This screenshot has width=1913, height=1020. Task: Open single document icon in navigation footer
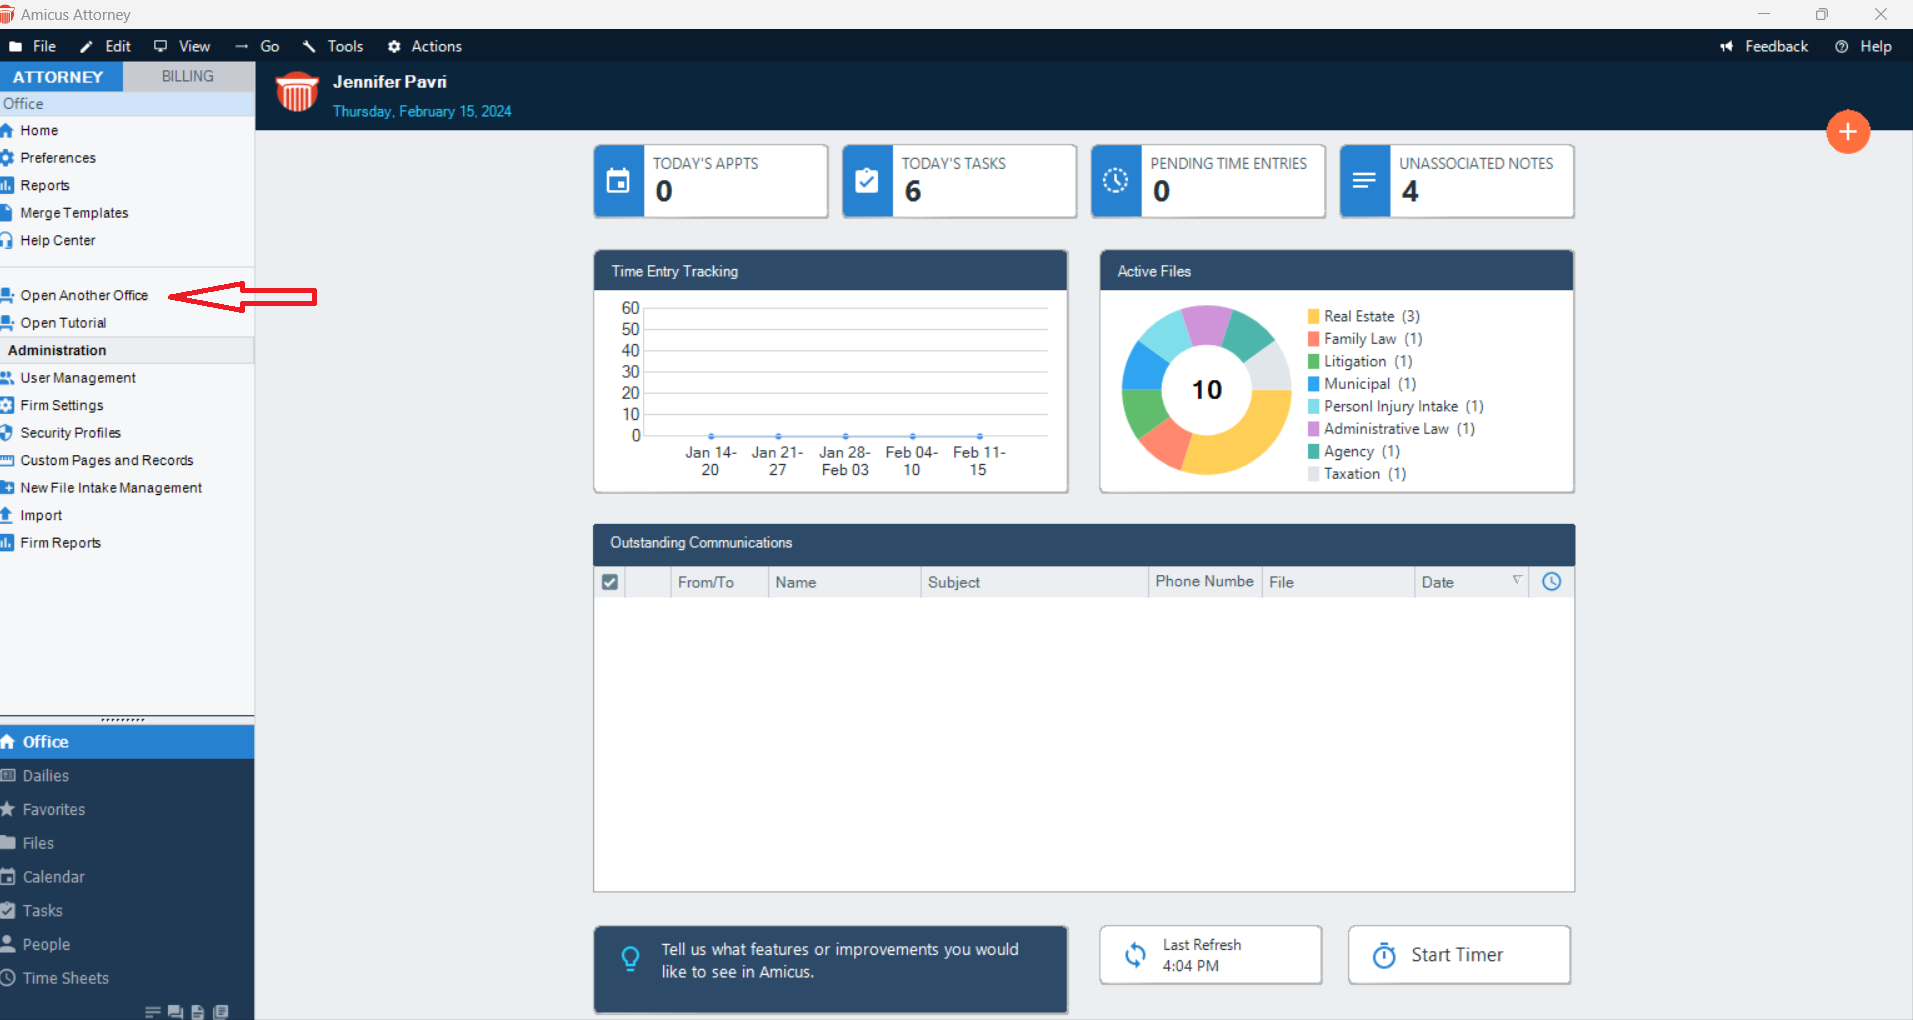pyautogui.click(x=197, y=1012)
